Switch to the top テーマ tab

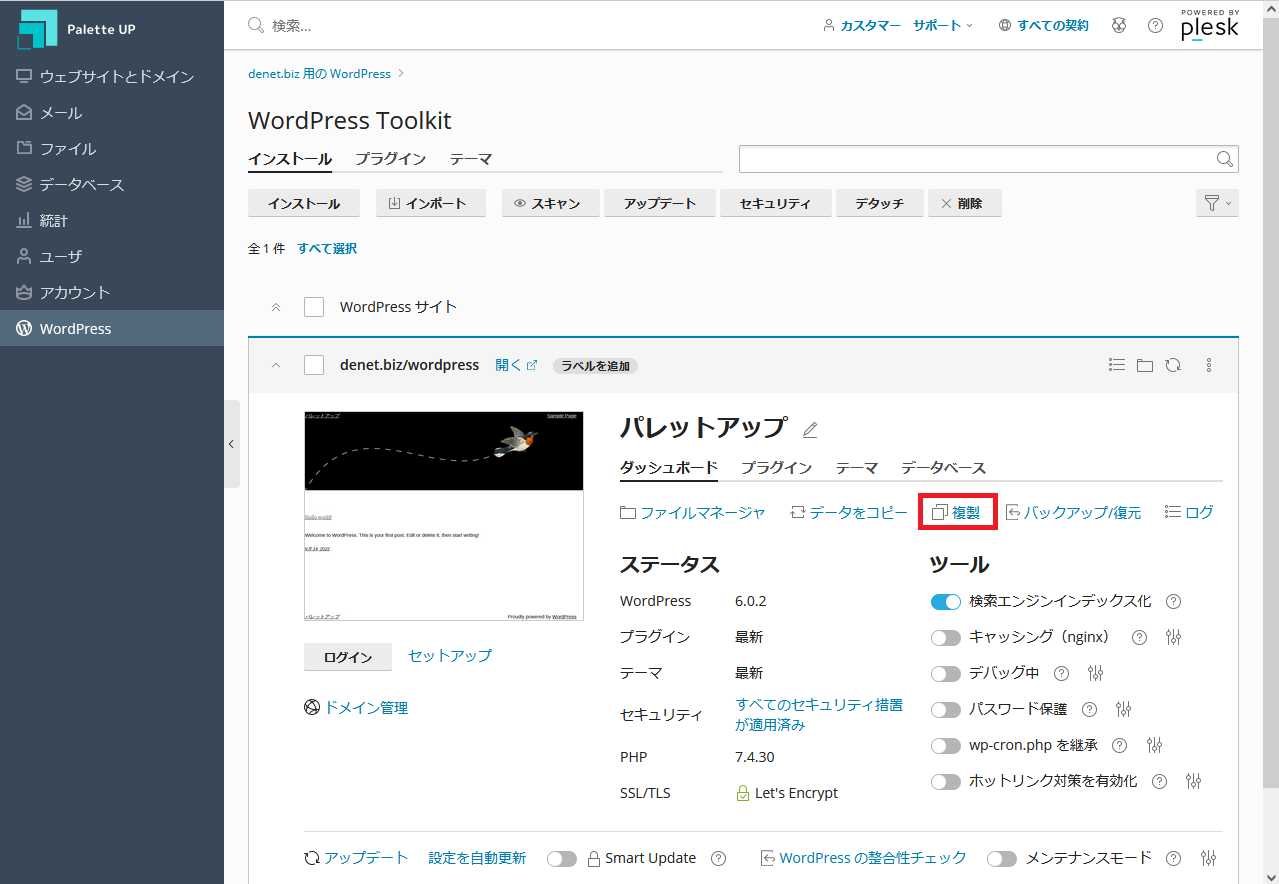[470, 159]
